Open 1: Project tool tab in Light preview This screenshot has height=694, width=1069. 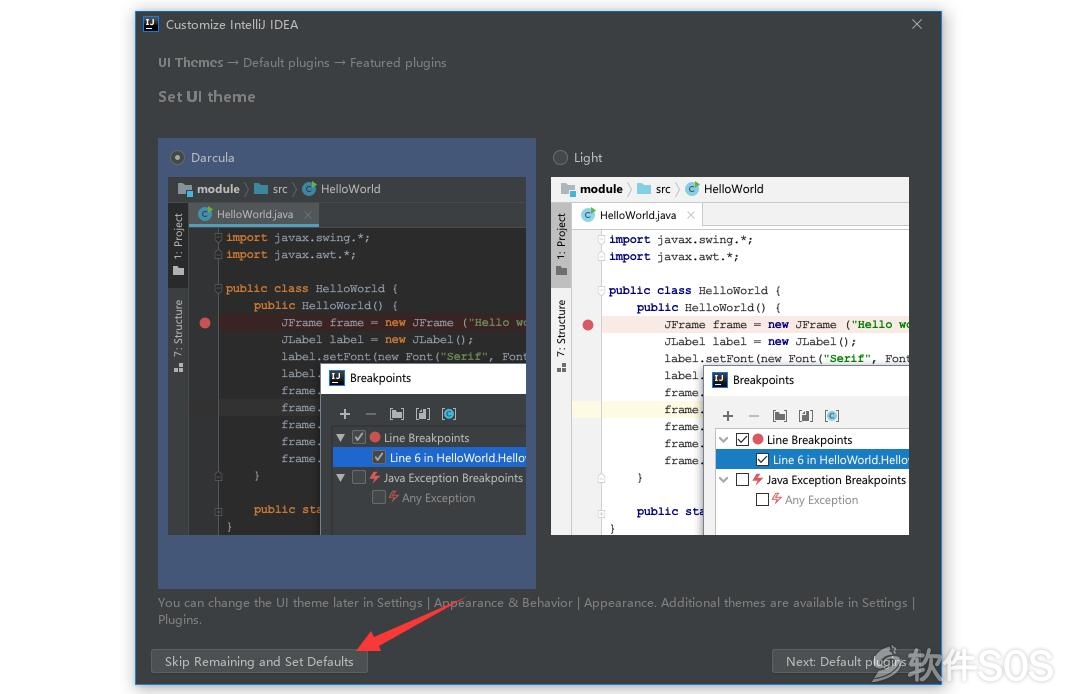click(562, 244)
